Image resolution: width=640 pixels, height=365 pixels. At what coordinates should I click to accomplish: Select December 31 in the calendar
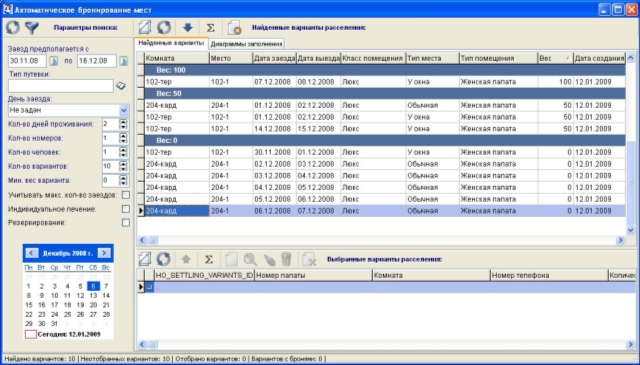pos(54,324)
